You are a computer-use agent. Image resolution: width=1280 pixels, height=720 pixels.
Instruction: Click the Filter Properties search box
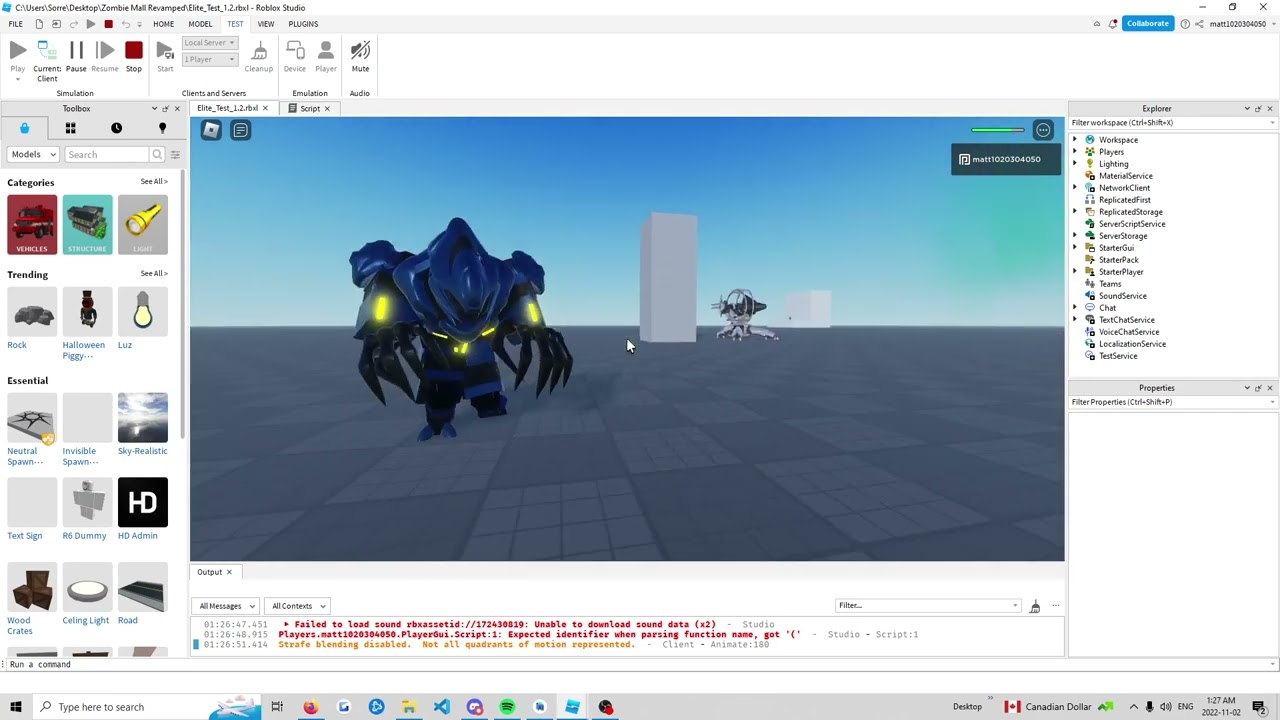click(1173, 402)
